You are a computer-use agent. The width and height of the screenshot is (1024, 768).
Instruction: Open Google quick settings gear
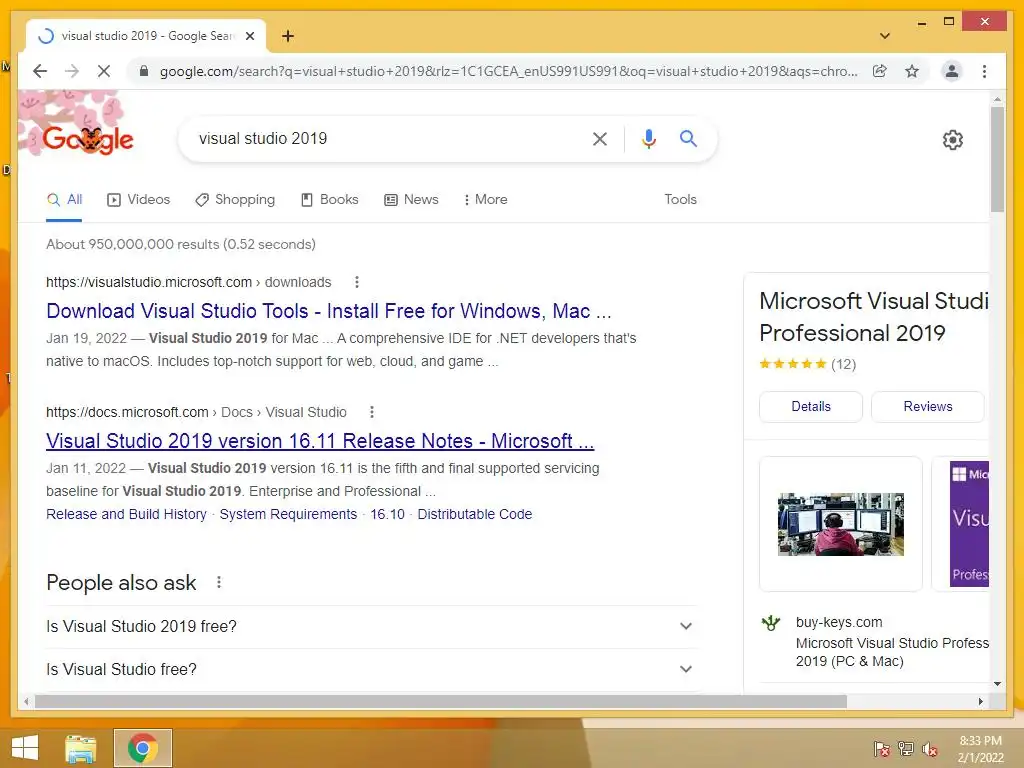tap(953, 140)
